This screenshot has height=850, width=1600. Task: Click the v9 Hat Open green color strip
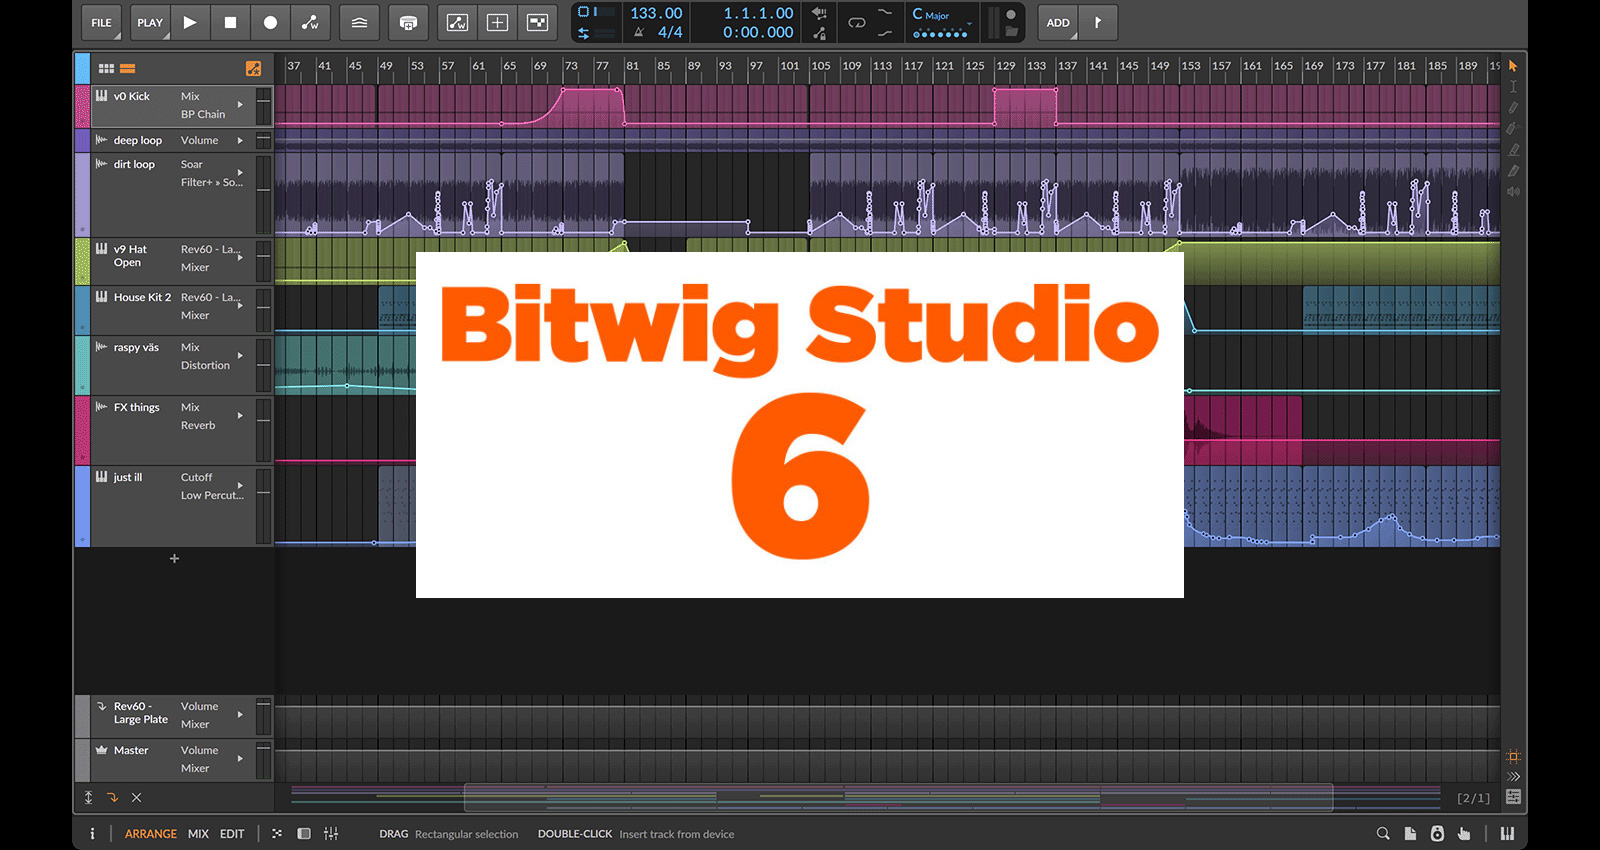coord(82,261)
